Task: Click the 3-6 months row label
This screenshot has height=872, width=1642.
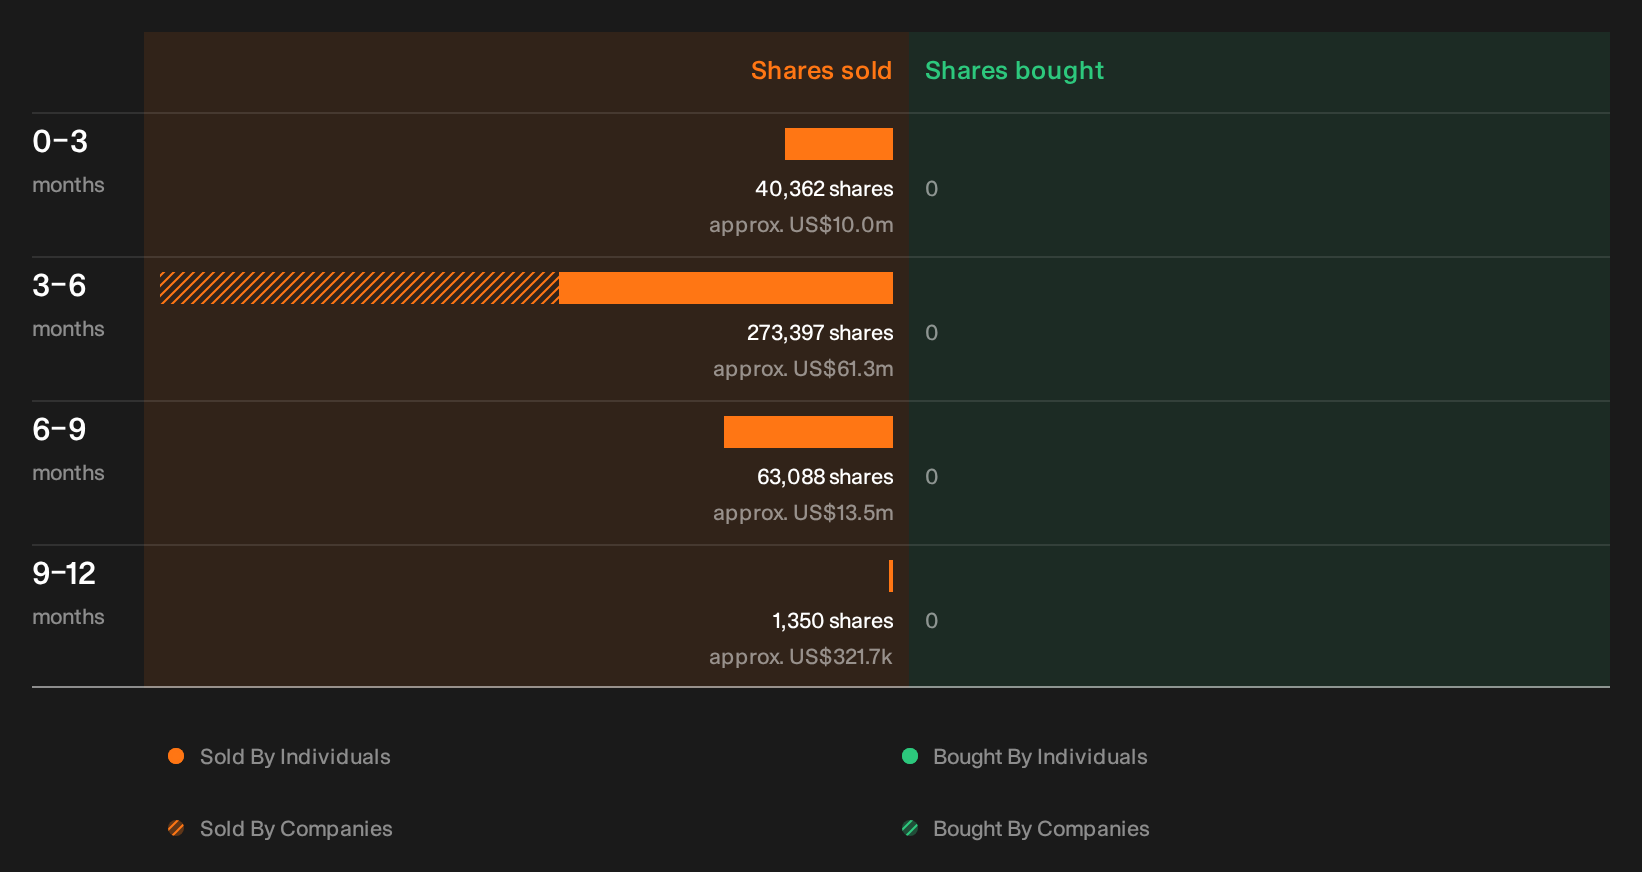Action: tap(68, 305)
